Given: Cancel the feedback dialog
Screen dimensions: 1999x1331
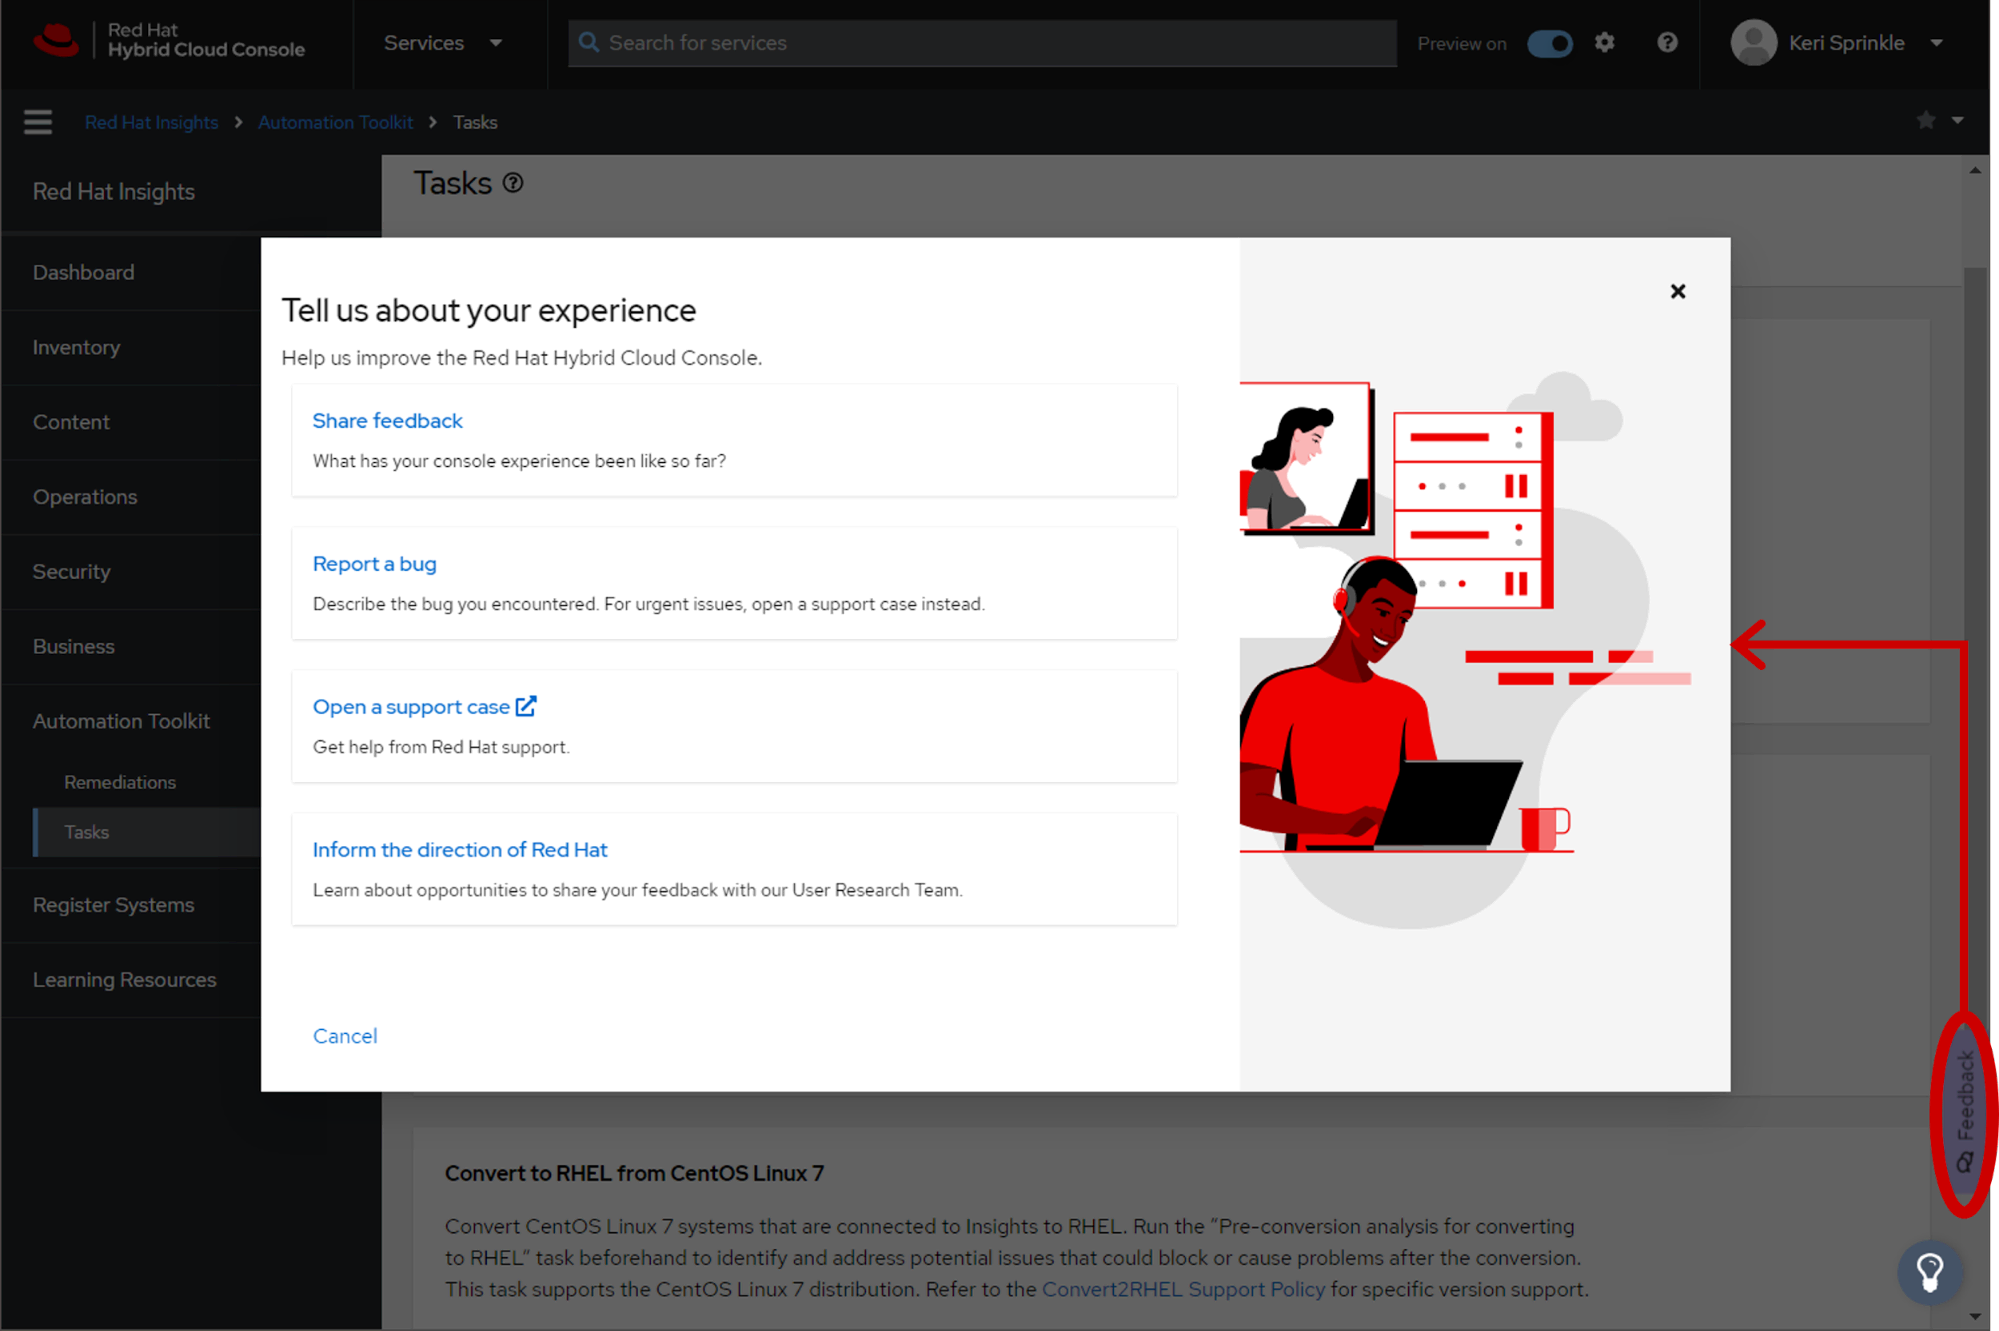Looking at the screenshot, I should coord(345,1036).
